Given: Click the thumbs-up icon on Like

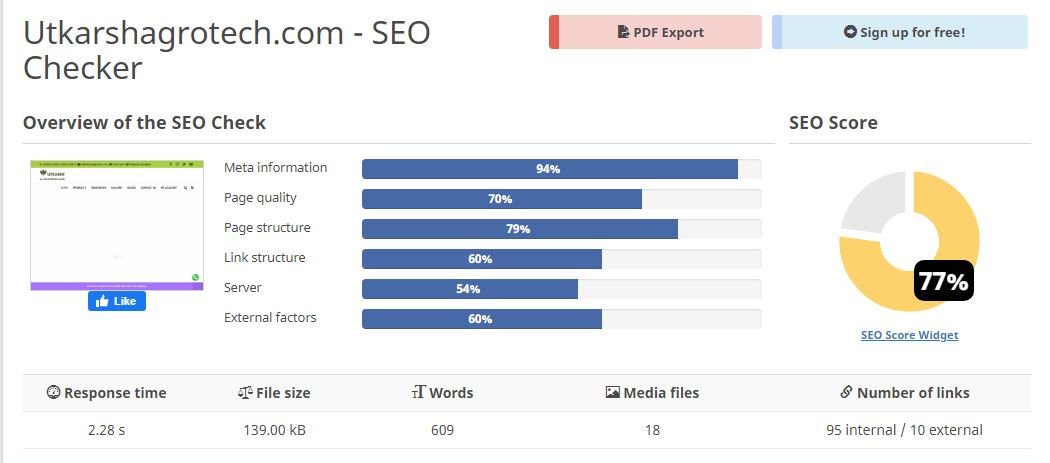Looking at the screenshot, I should point(104,301).
